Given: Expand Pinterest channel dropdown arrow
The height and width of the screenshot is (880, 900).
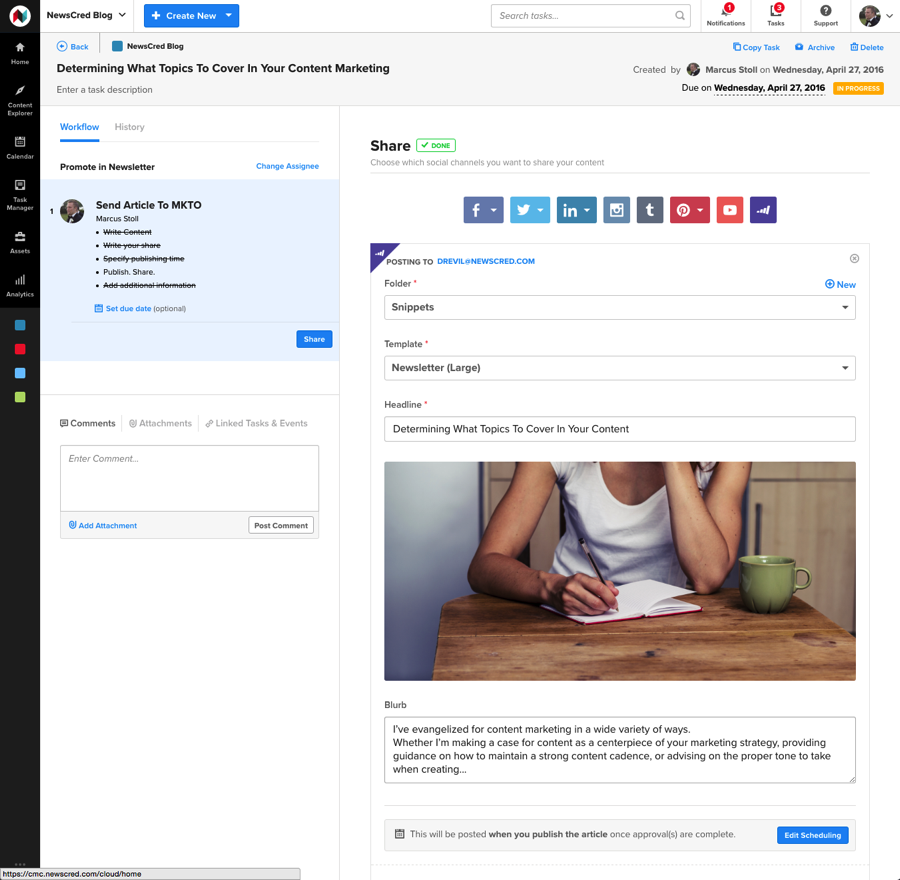Looking at the screenshot, I should [701, 210].
